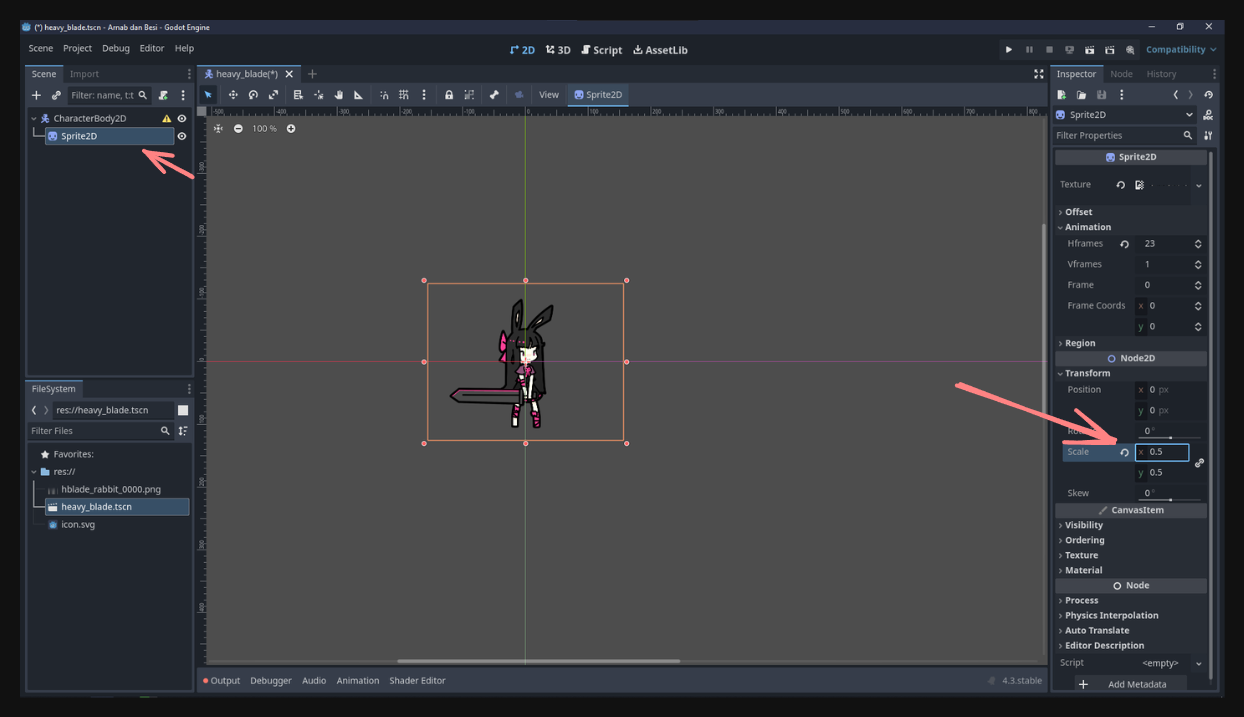This screenshot has height=717, width=1244.
Task: Adjust the Skew slider in Transform
Action: tap(1170, 499)
